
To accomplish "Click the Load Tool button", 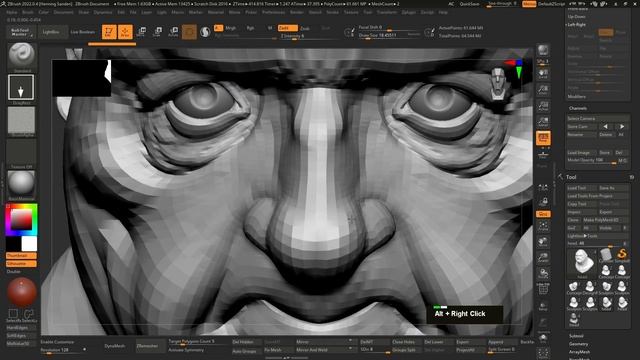I will pos(581,188).
